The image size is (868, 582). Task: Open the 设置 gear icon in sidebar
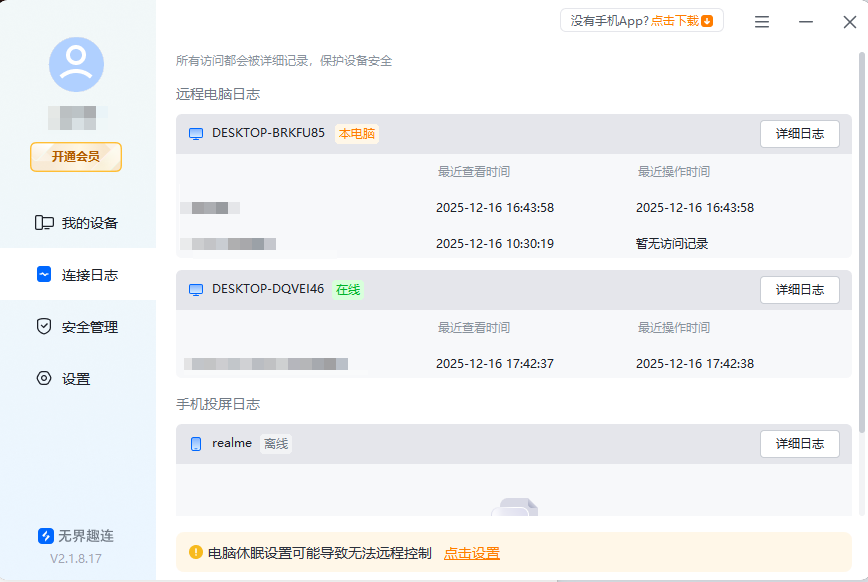pyautogui.click(x=42, y=378)
